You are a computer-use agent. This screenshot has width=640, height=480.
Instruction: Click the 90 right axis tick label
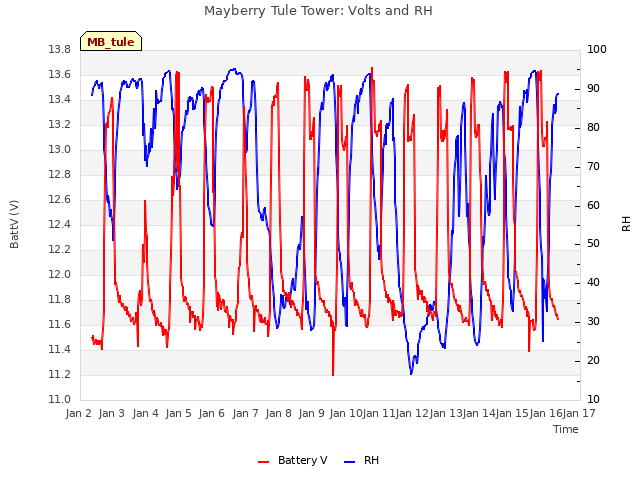pos(593,89)
